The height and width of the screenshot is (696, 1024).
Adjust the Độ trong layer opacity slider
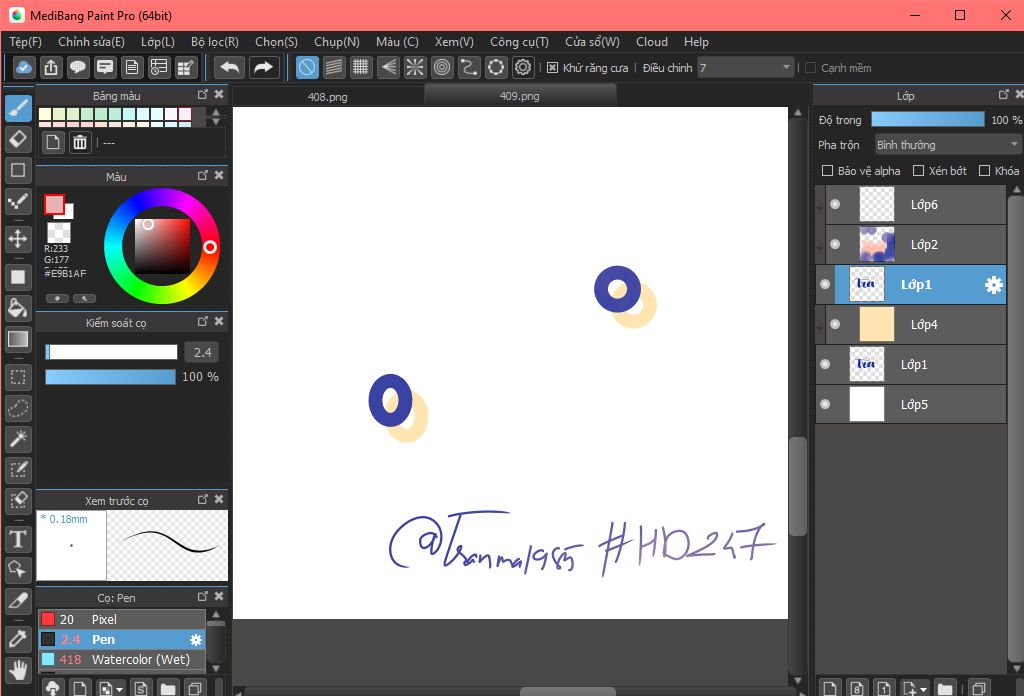[x=927, y=119]
